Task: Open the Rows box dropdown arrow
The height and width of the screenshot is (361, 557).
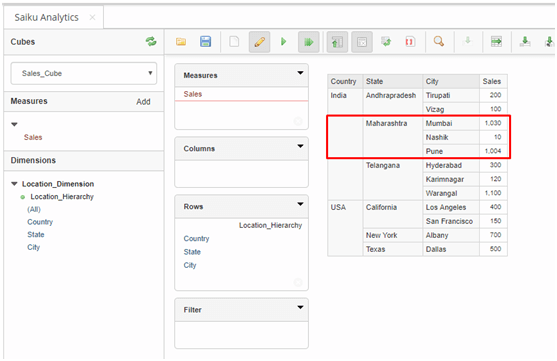Action: click(x=301, y=204)
